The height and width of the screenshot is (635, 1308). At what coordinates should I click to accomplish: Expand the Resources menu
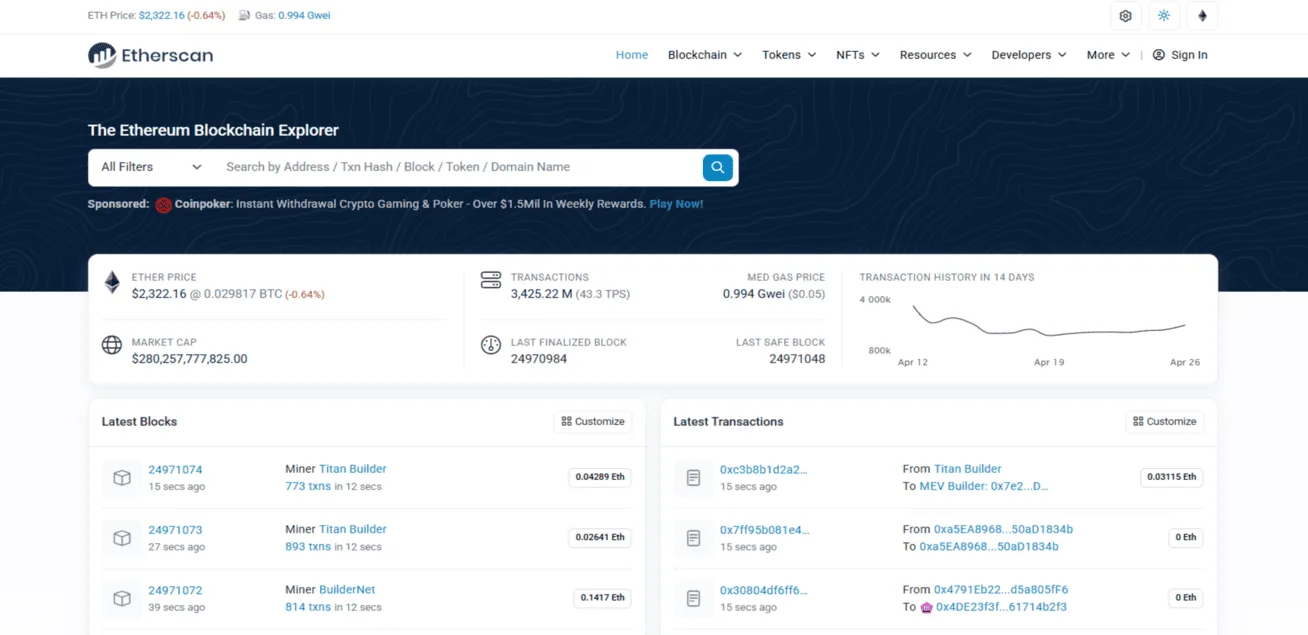(x=936, y=55)
